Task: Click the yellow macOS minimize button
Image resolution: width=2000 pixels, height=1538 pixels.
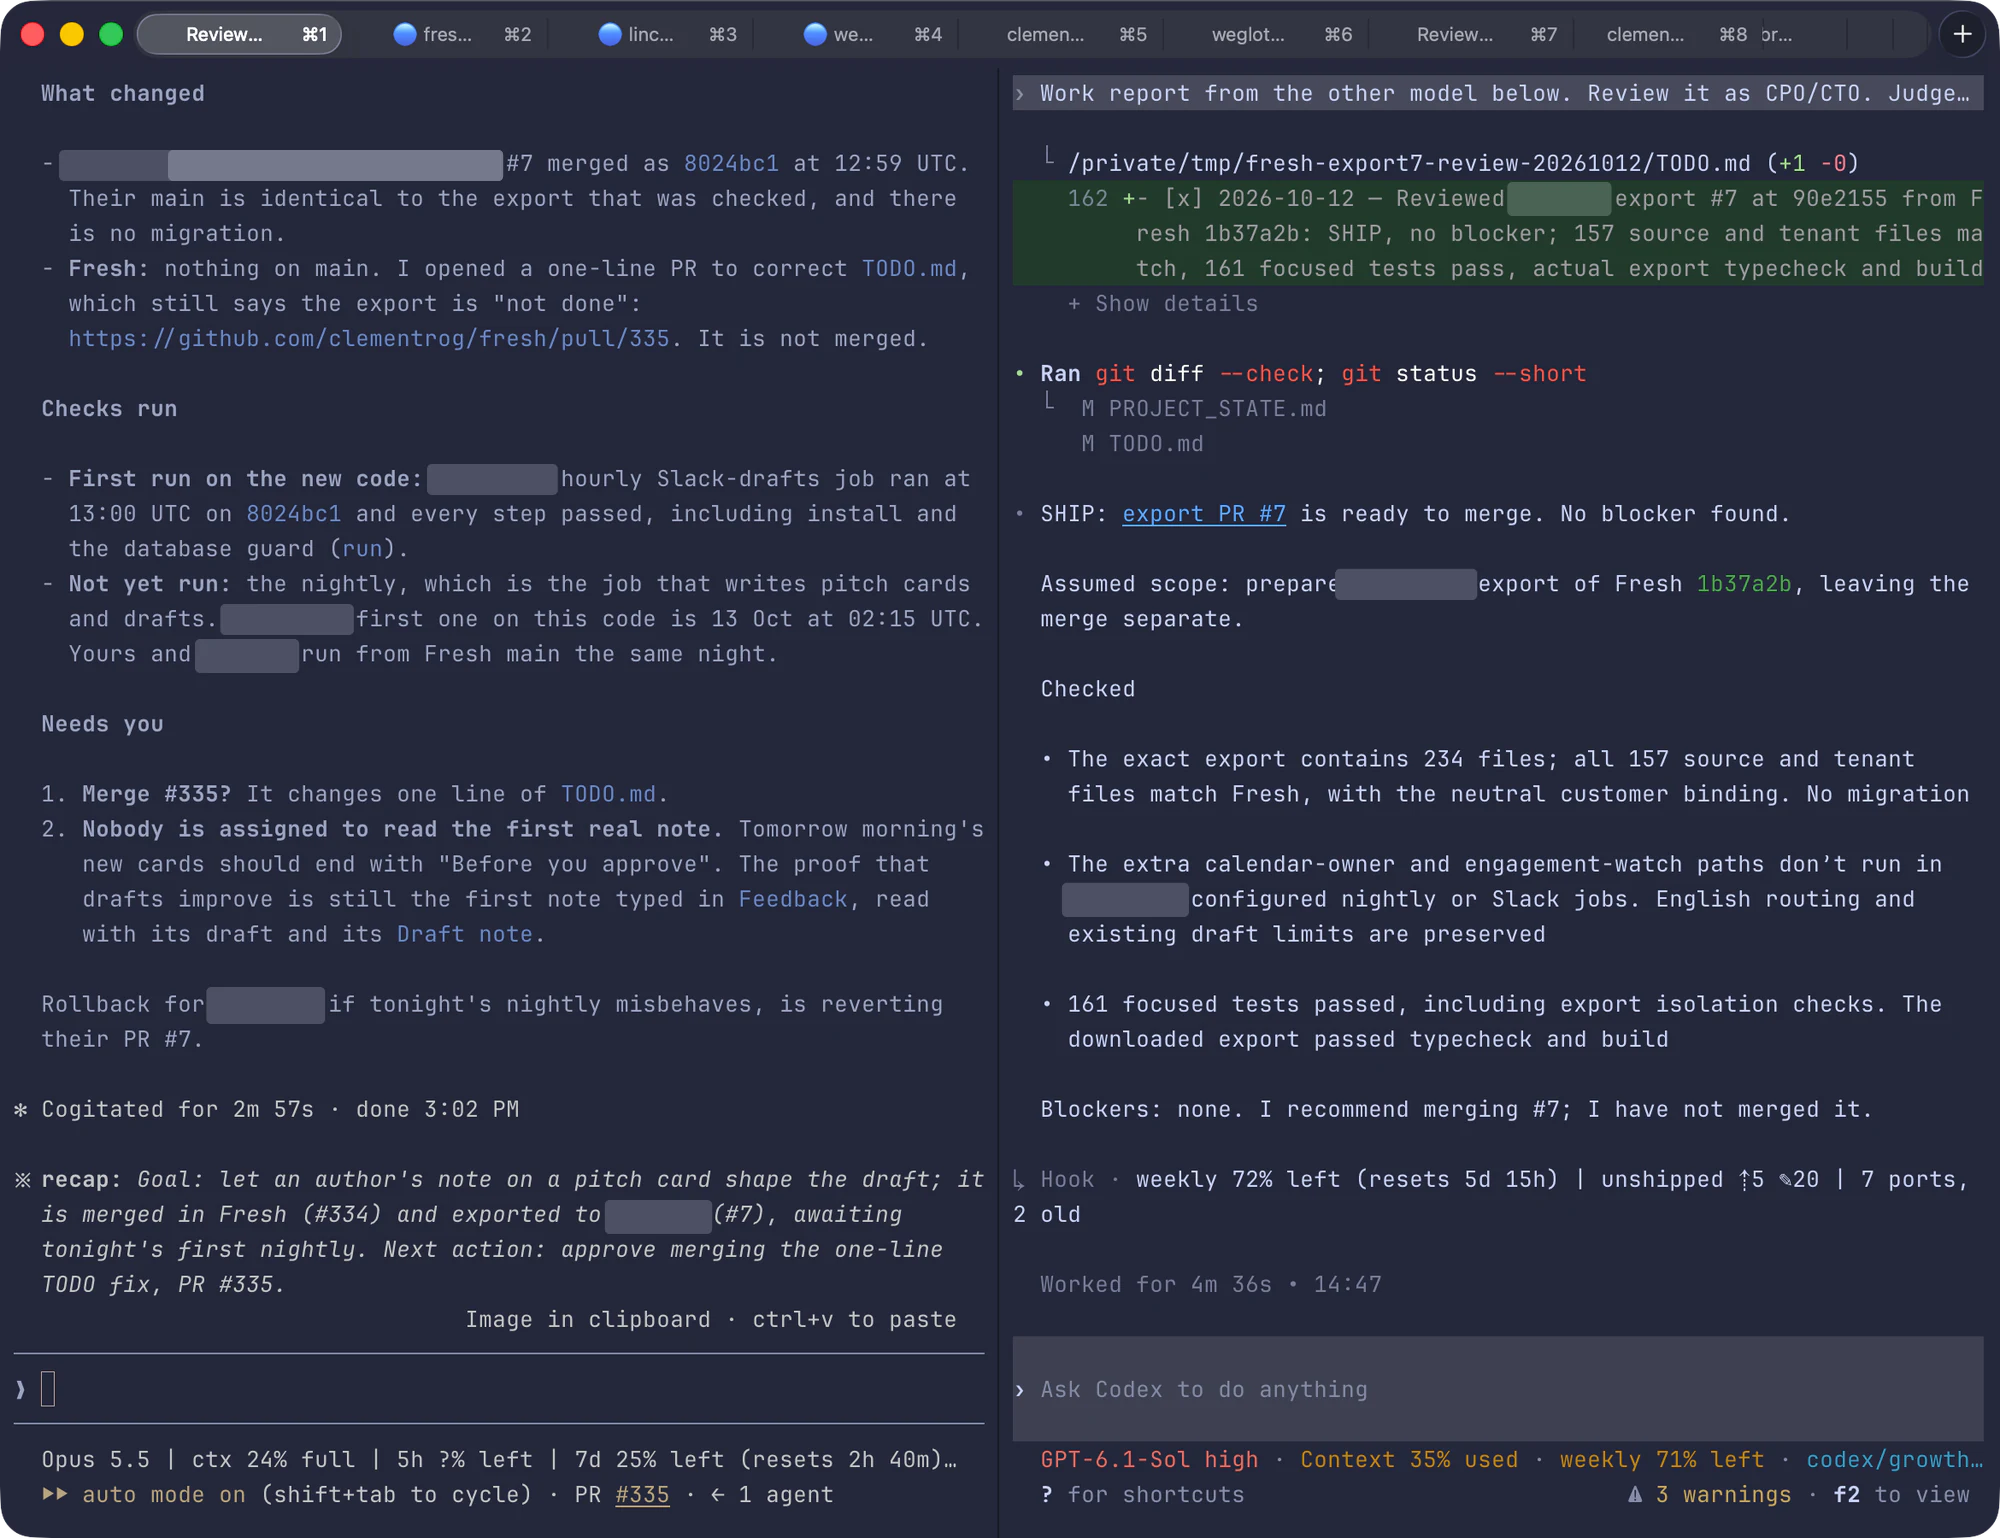Action: pos(72,34)
